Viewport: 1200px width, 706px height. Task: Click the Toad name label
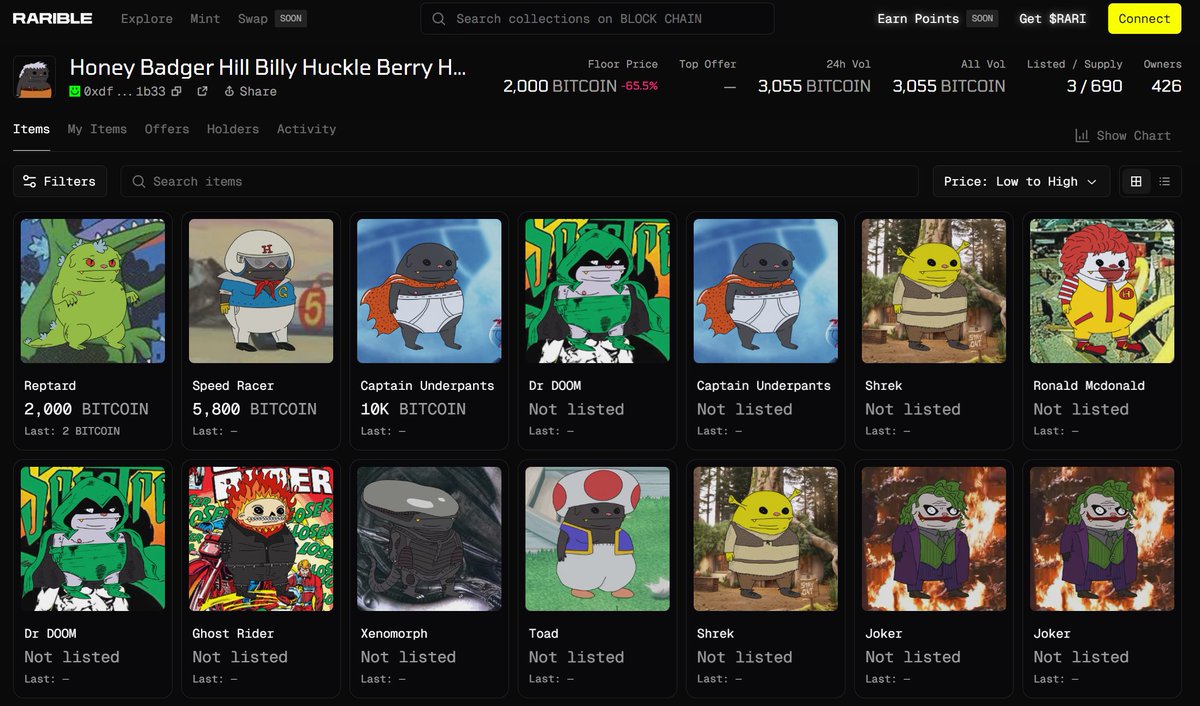(x=544, y=633)
